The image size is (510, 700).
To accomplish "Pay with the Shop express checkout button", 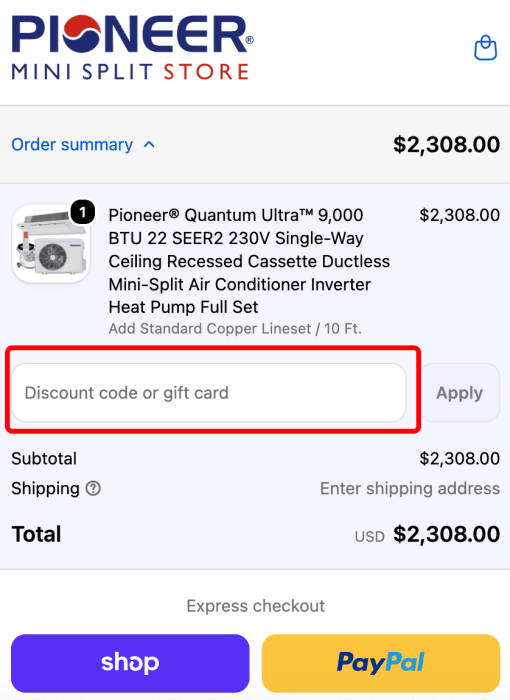I will point(130,663).
